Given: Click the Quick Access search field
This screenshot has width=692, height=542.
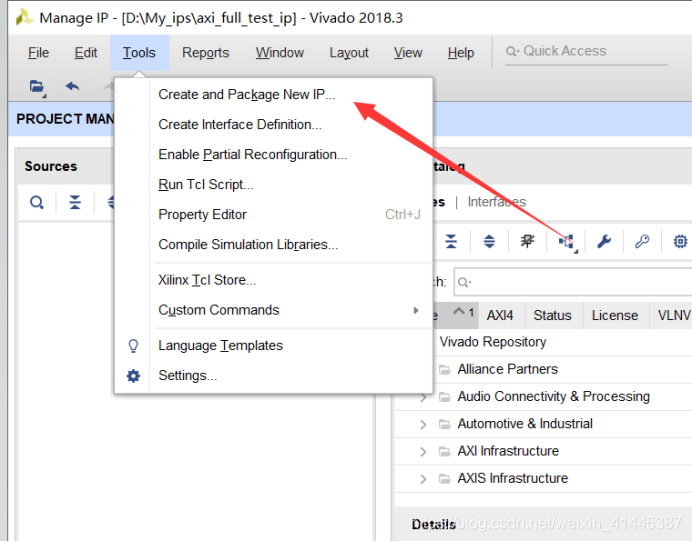Looking at the screenshot, I should tap(586, 52).
